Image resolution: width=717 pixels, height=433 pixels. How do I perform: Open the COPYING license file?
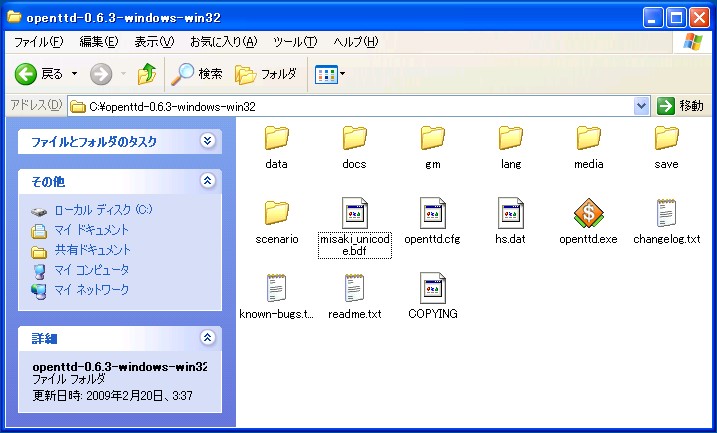432,288
